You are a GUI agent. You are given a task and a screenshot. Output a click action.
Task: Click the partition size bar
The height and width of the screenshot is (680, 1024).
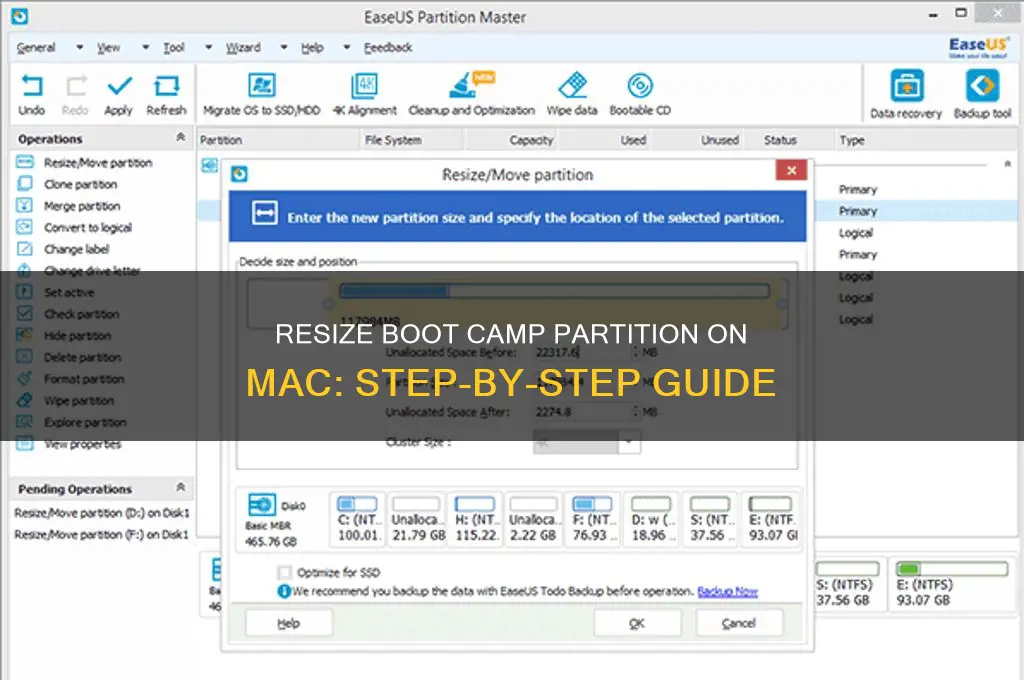[x=554, y=291]
